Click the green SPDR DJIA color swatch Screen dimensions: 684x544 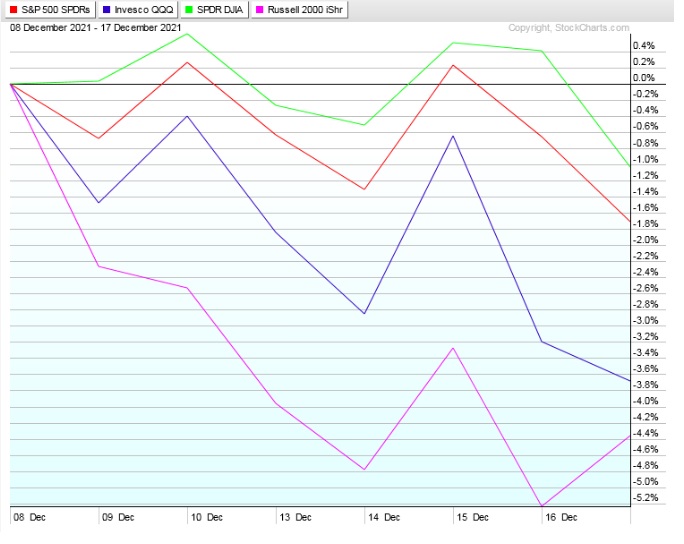(189, 10)
